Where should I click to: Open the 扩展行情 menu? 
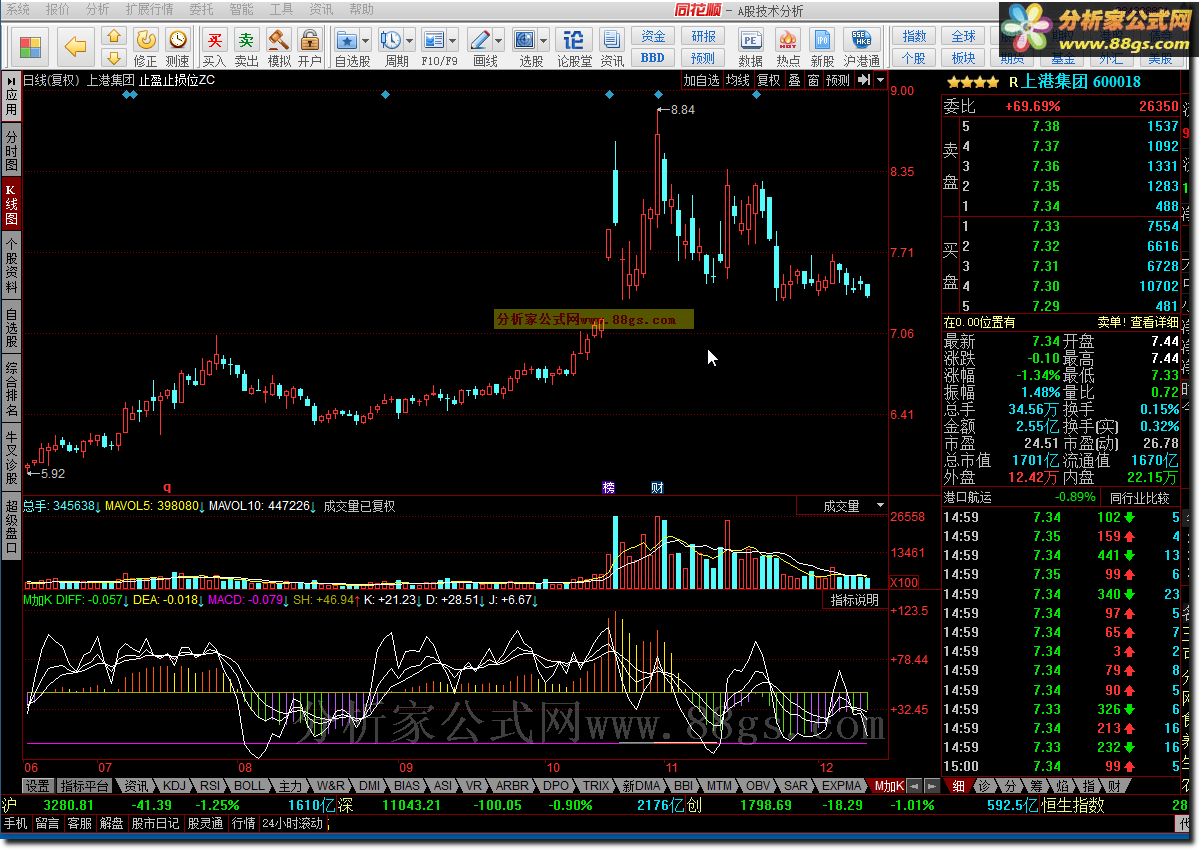[149, 9]
